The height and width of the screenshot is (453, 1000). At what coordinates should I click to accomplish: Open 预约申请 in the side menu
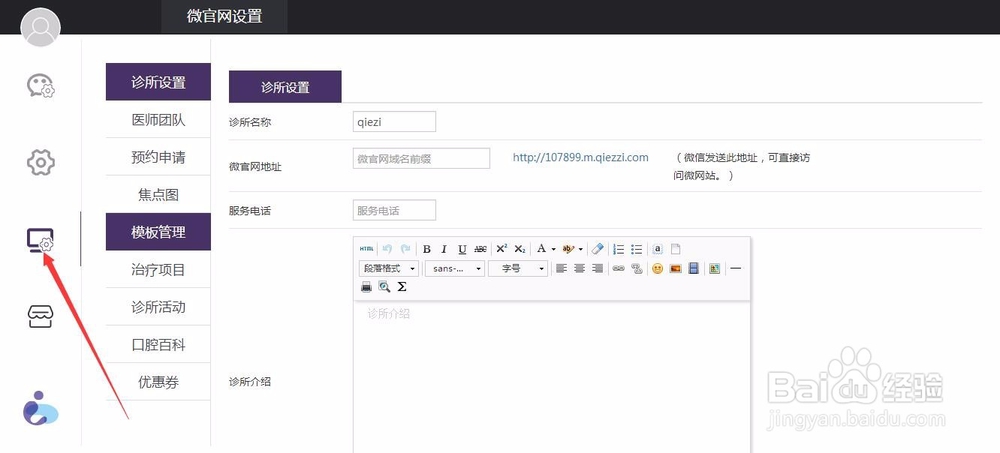158,157
